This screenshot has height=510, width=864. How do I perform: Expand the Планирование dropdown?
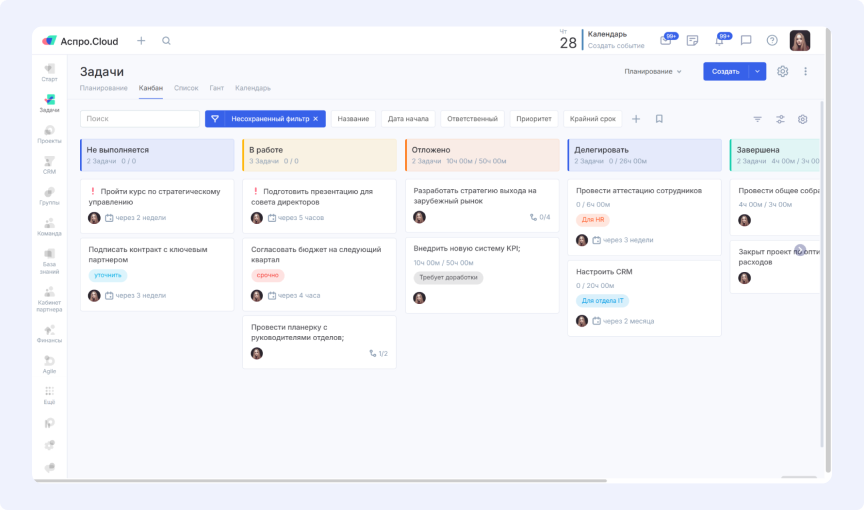pyautogui.click(x=653, y=71)
